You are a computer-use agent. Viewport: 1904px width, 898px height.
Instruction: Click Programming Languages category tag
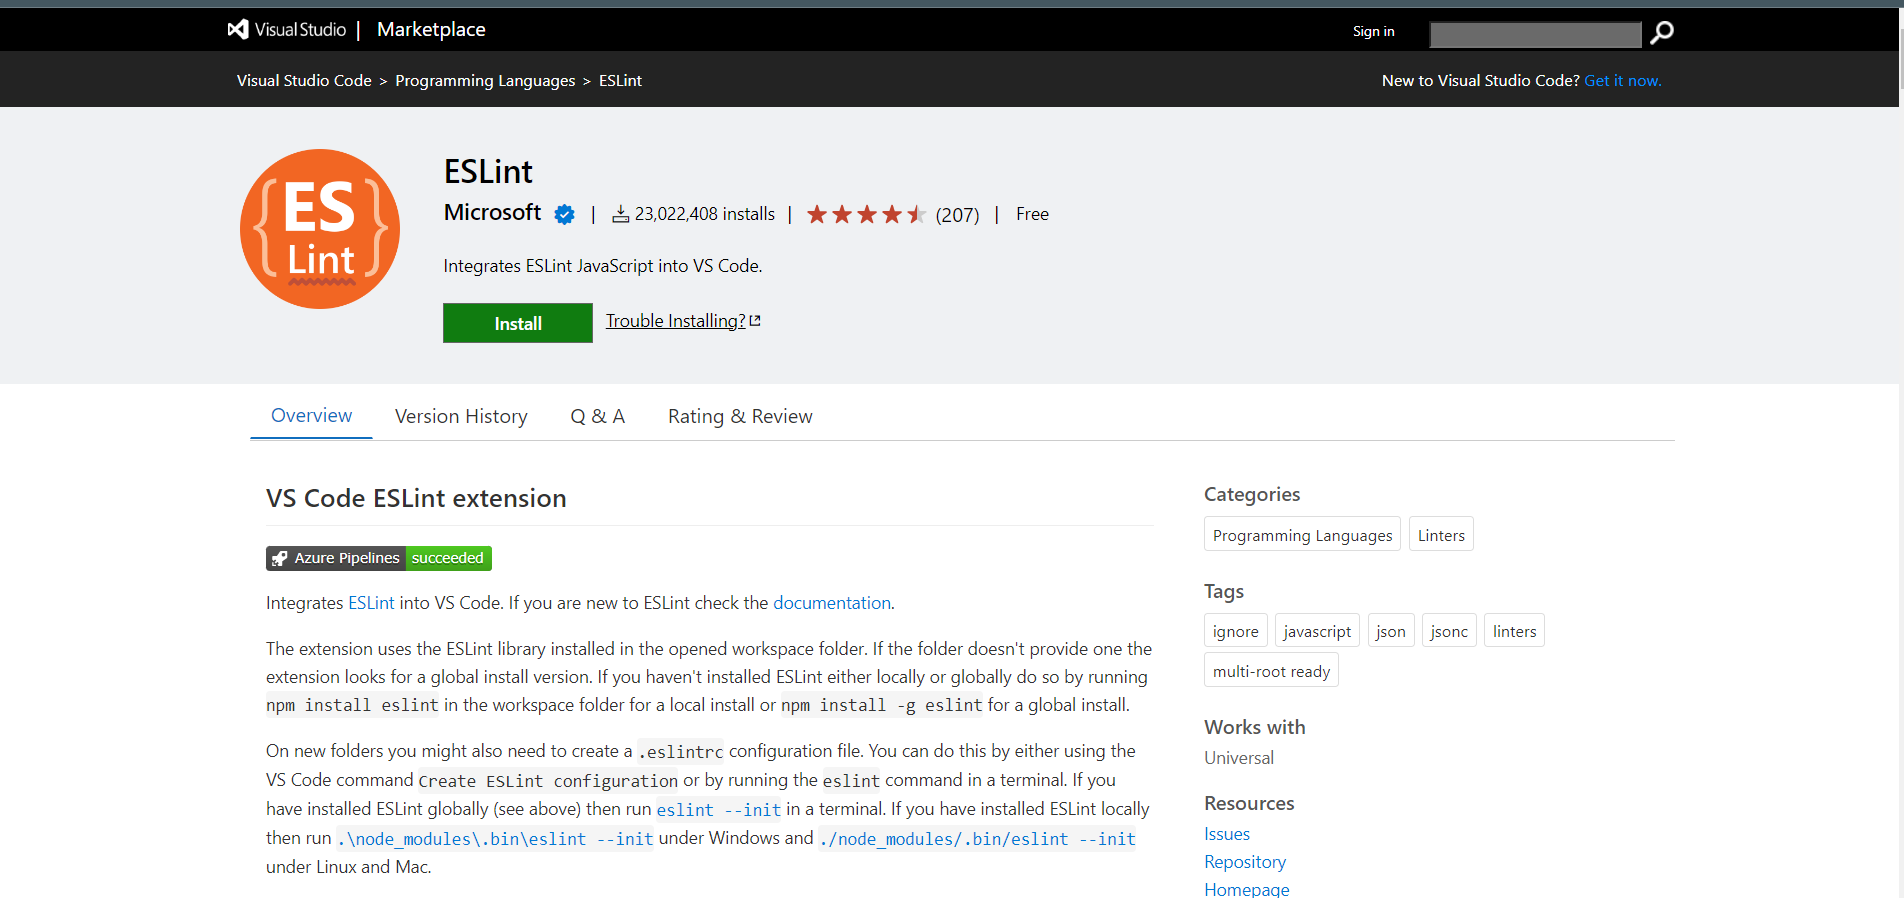tap(1302, 535)
